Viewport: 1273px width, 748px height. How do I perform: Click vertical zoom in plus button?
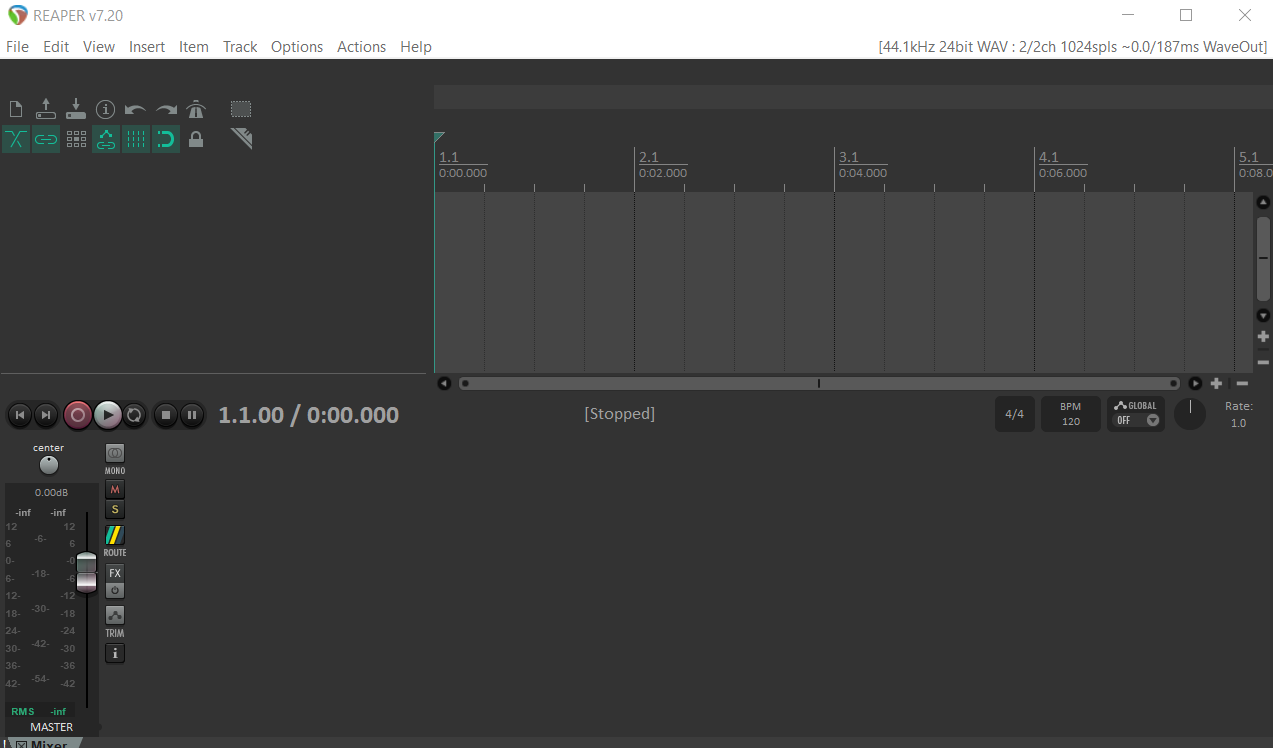pyautogui.click(x=1263, y=337)
